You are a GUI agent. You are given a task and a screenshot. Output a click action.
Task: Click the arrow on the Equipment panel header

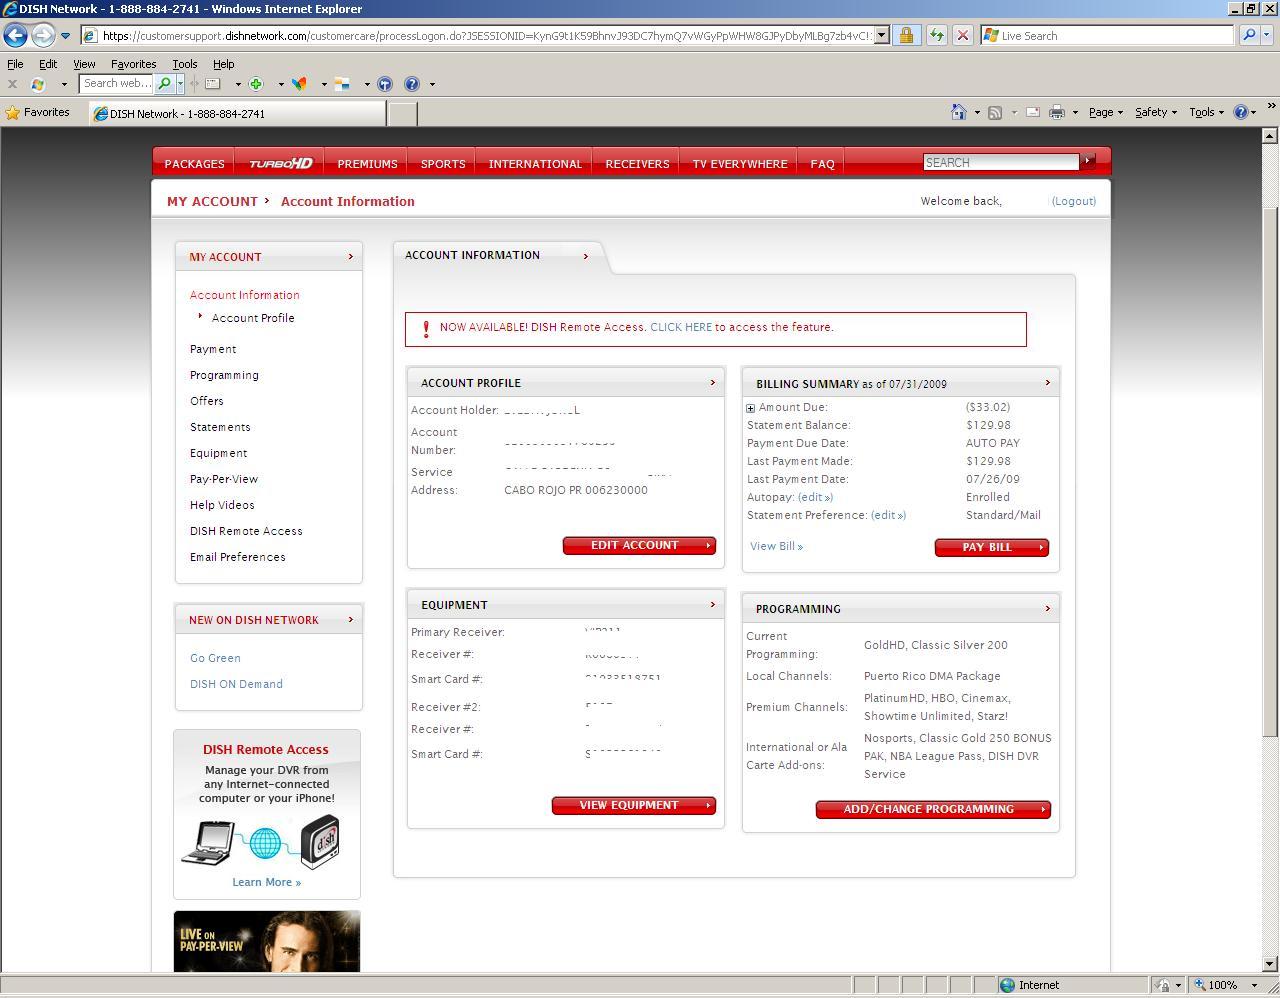click(712, 604)
